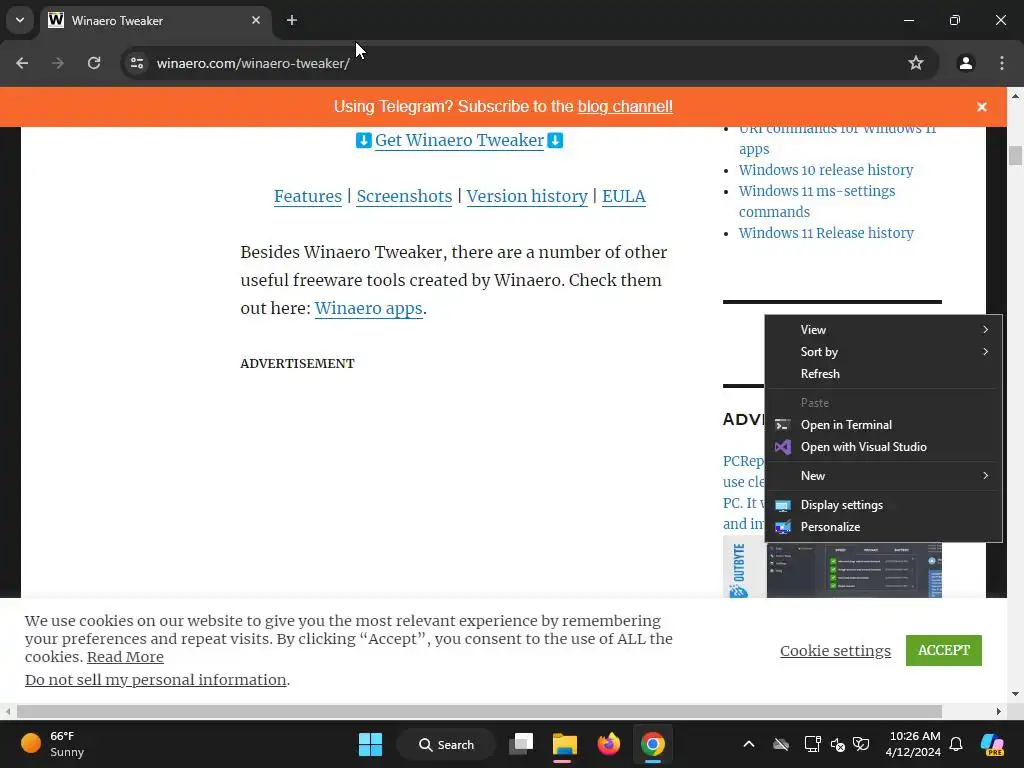
Task: Choose Personalize from context menu
Action: click(883, 527)
